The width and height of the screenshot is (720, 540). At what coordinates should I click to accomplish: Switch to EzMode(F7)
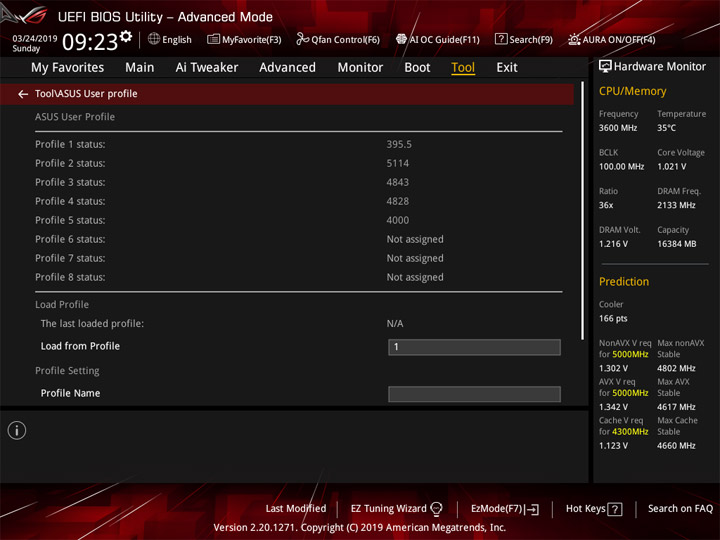pyautogui.click(x=496, y=509)
